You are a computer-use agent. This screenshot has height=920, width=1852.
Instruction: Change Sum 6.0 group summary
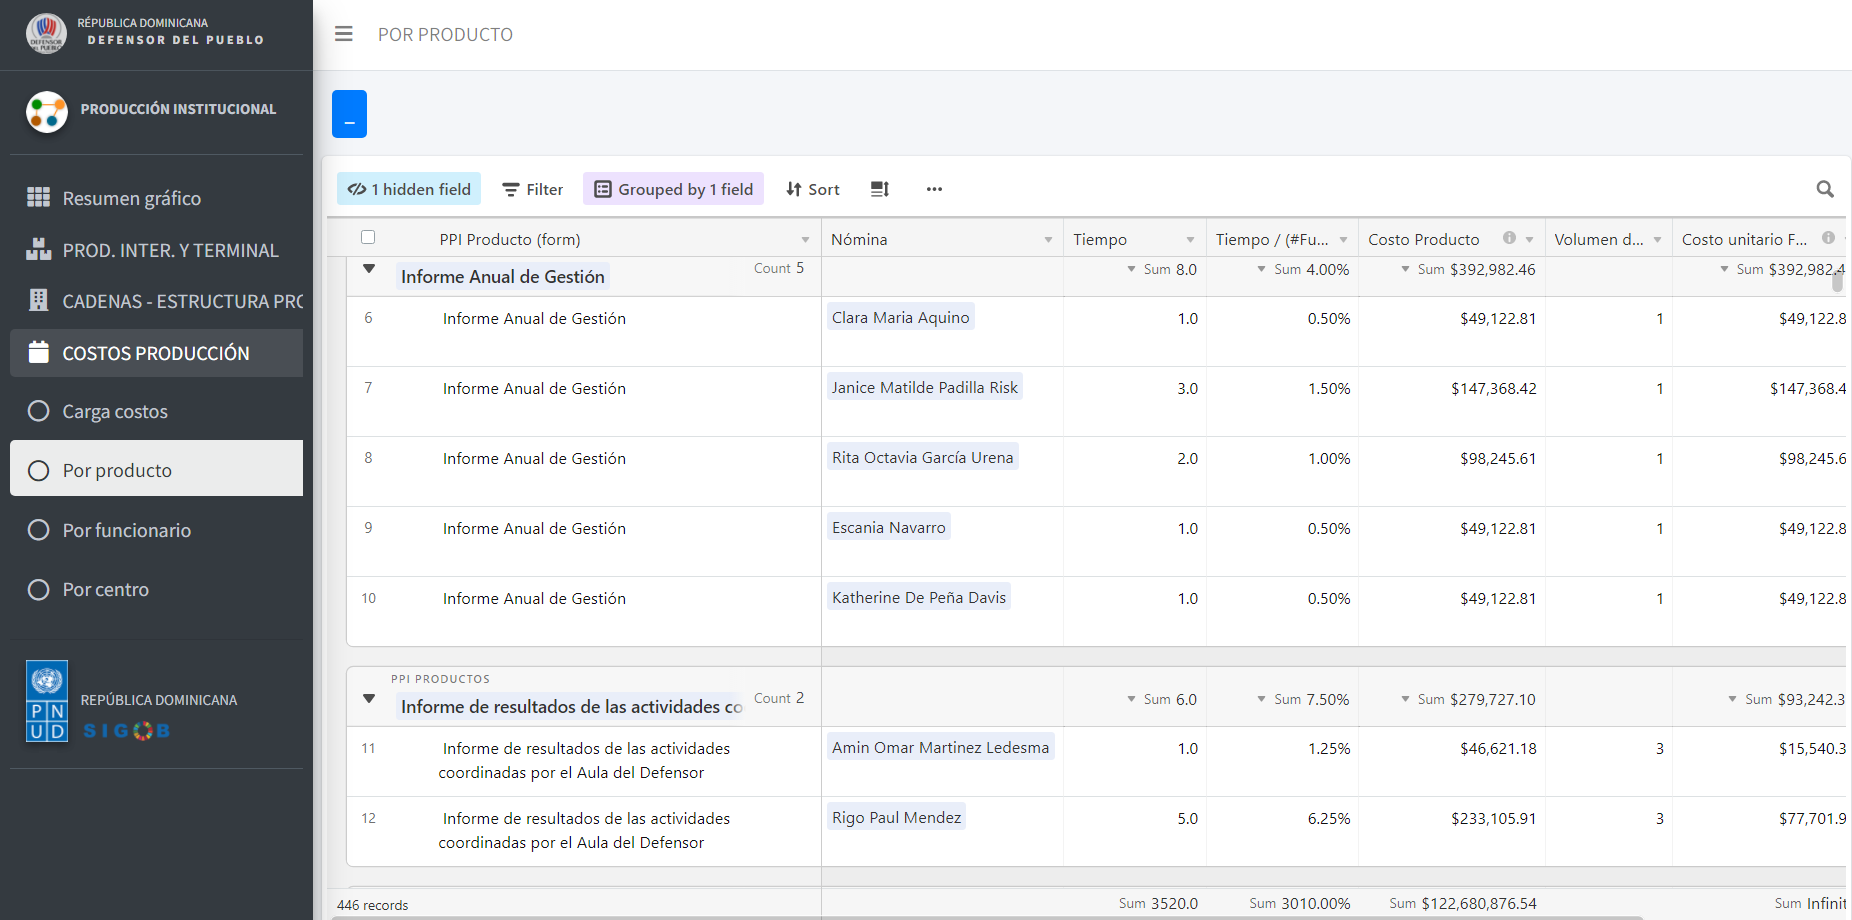(1162, 699)
